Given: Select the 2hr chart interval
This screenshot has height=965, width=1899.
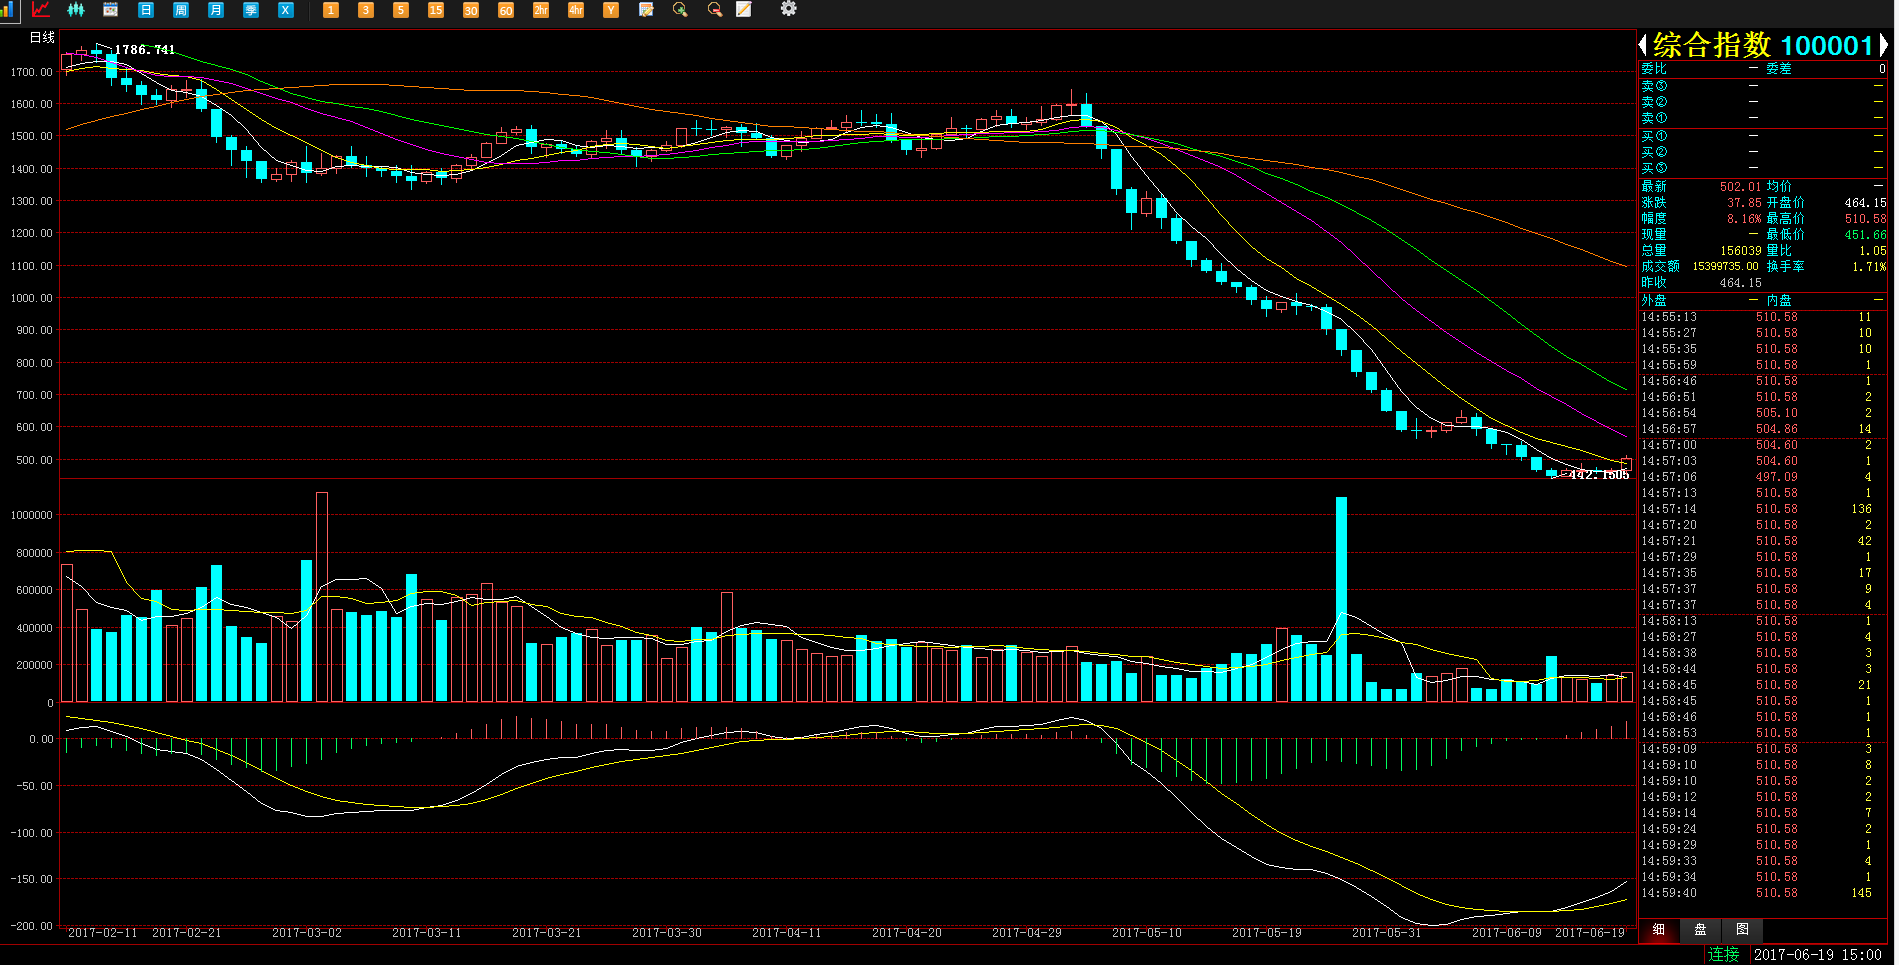Looking at the screenshot, I should pos(541,10).
